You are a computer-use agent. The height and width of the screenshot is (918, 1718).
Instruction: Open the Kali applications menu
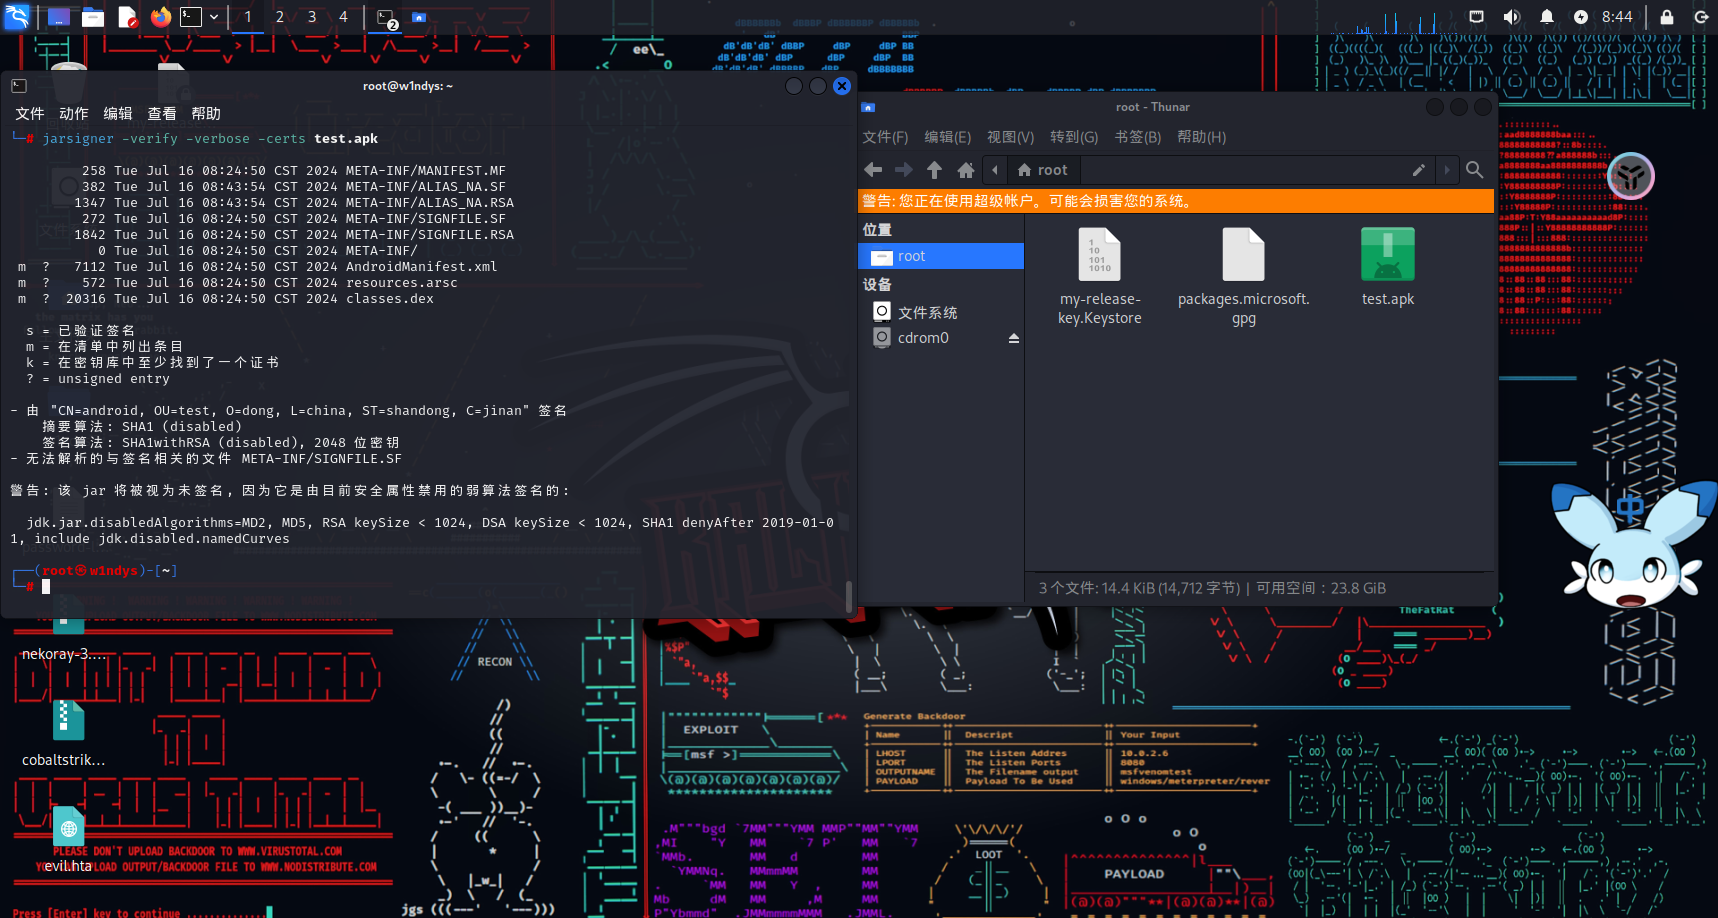tap(17, 16)
